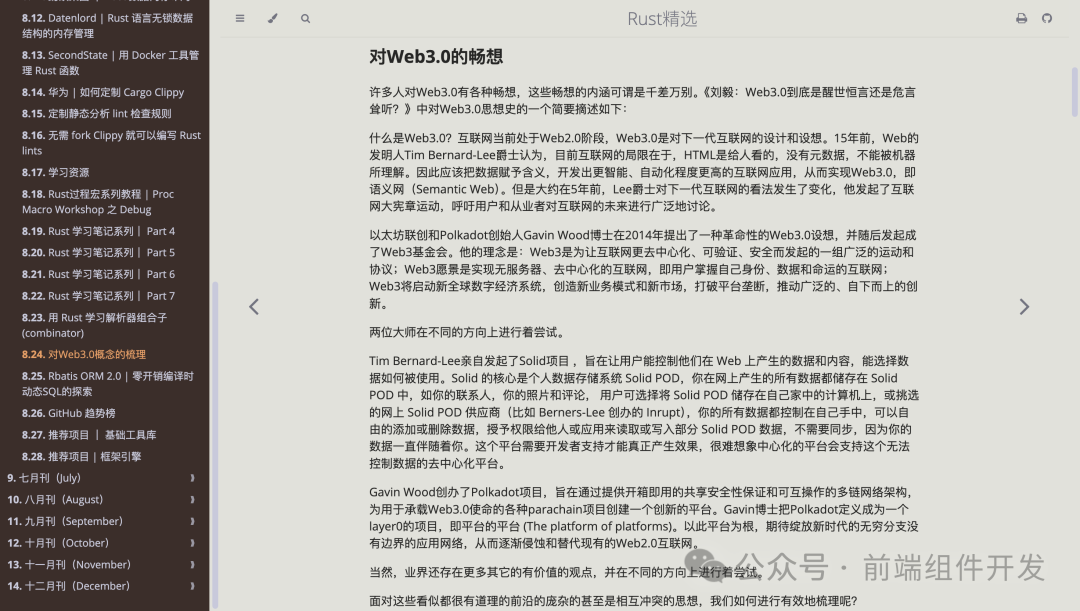Image resolution: width=1080 pixels, height=611 pixels.
Task: Select the brush theme icon in toolbar
Action: pos(273,18)
